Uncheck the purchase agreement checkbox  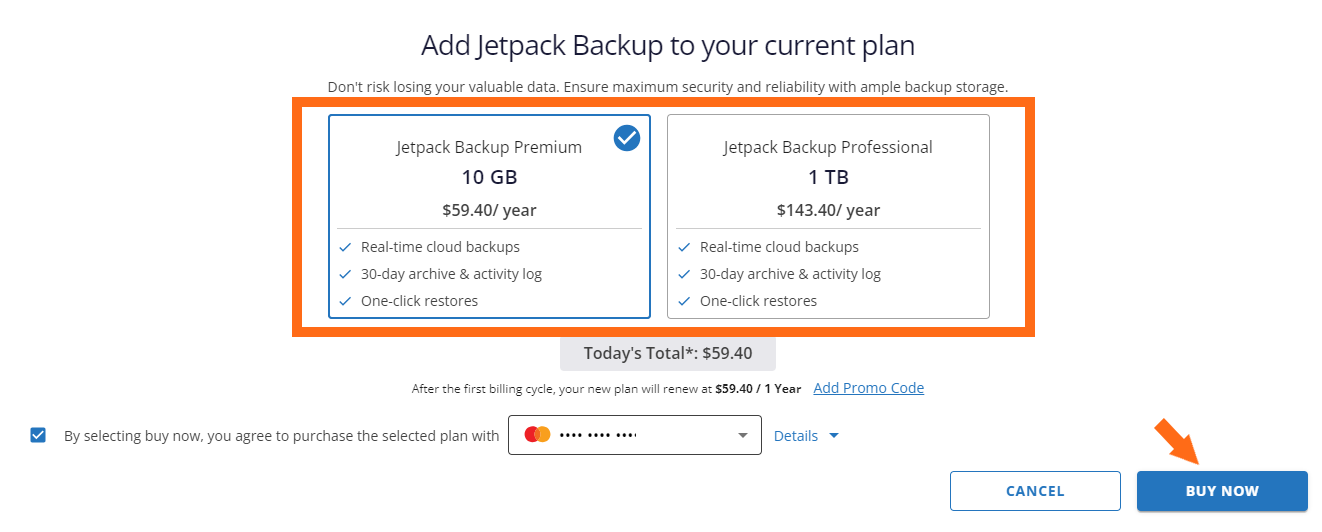tap(38, 435)
